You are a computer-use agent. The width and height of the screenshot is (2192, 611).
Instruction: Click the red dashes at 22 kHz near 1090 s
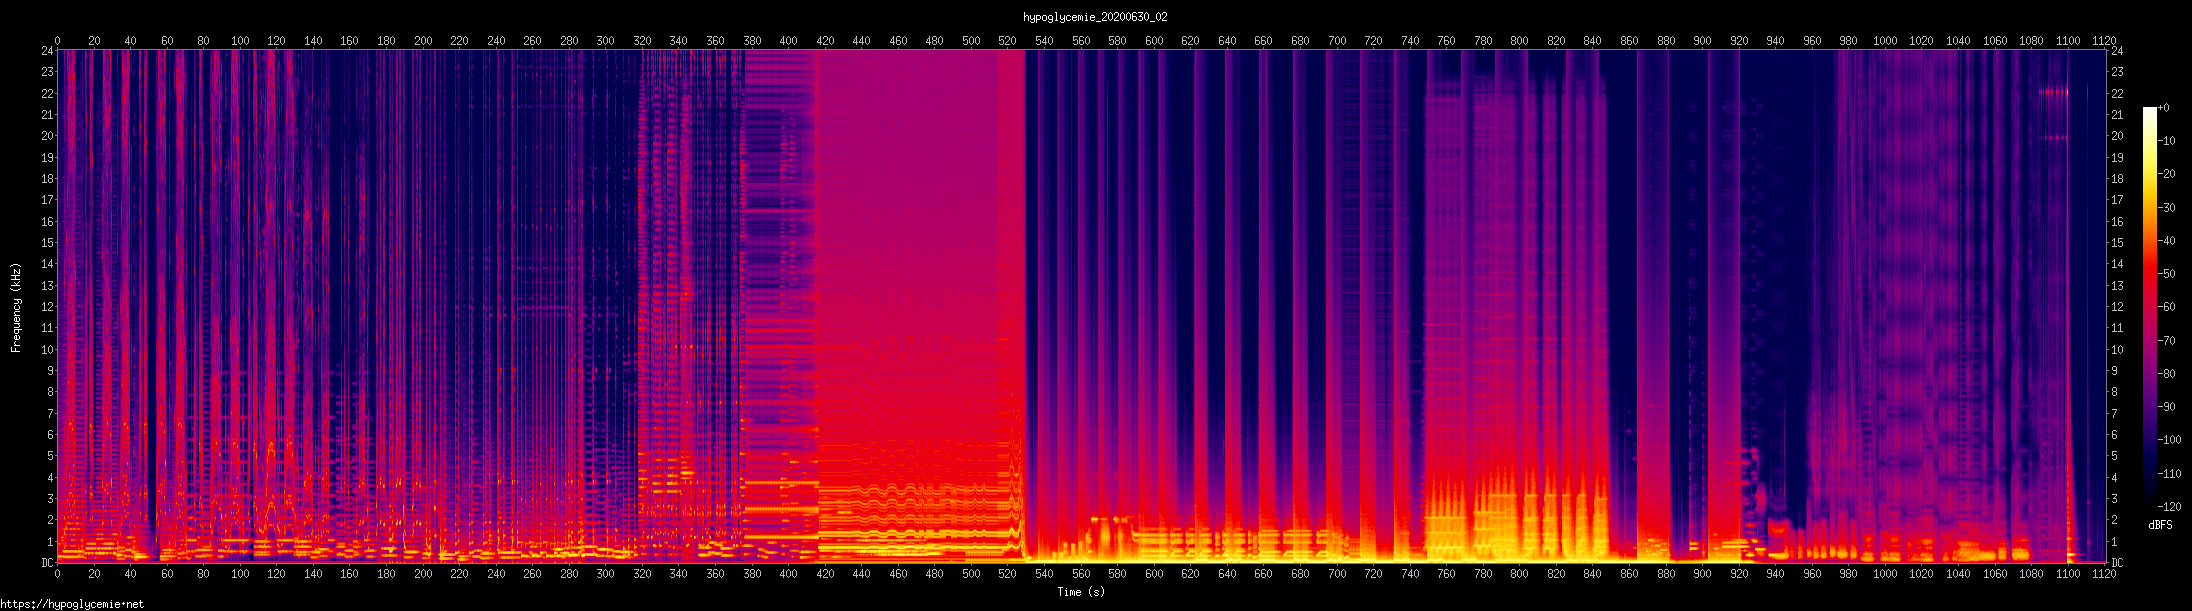[2054, 92]
